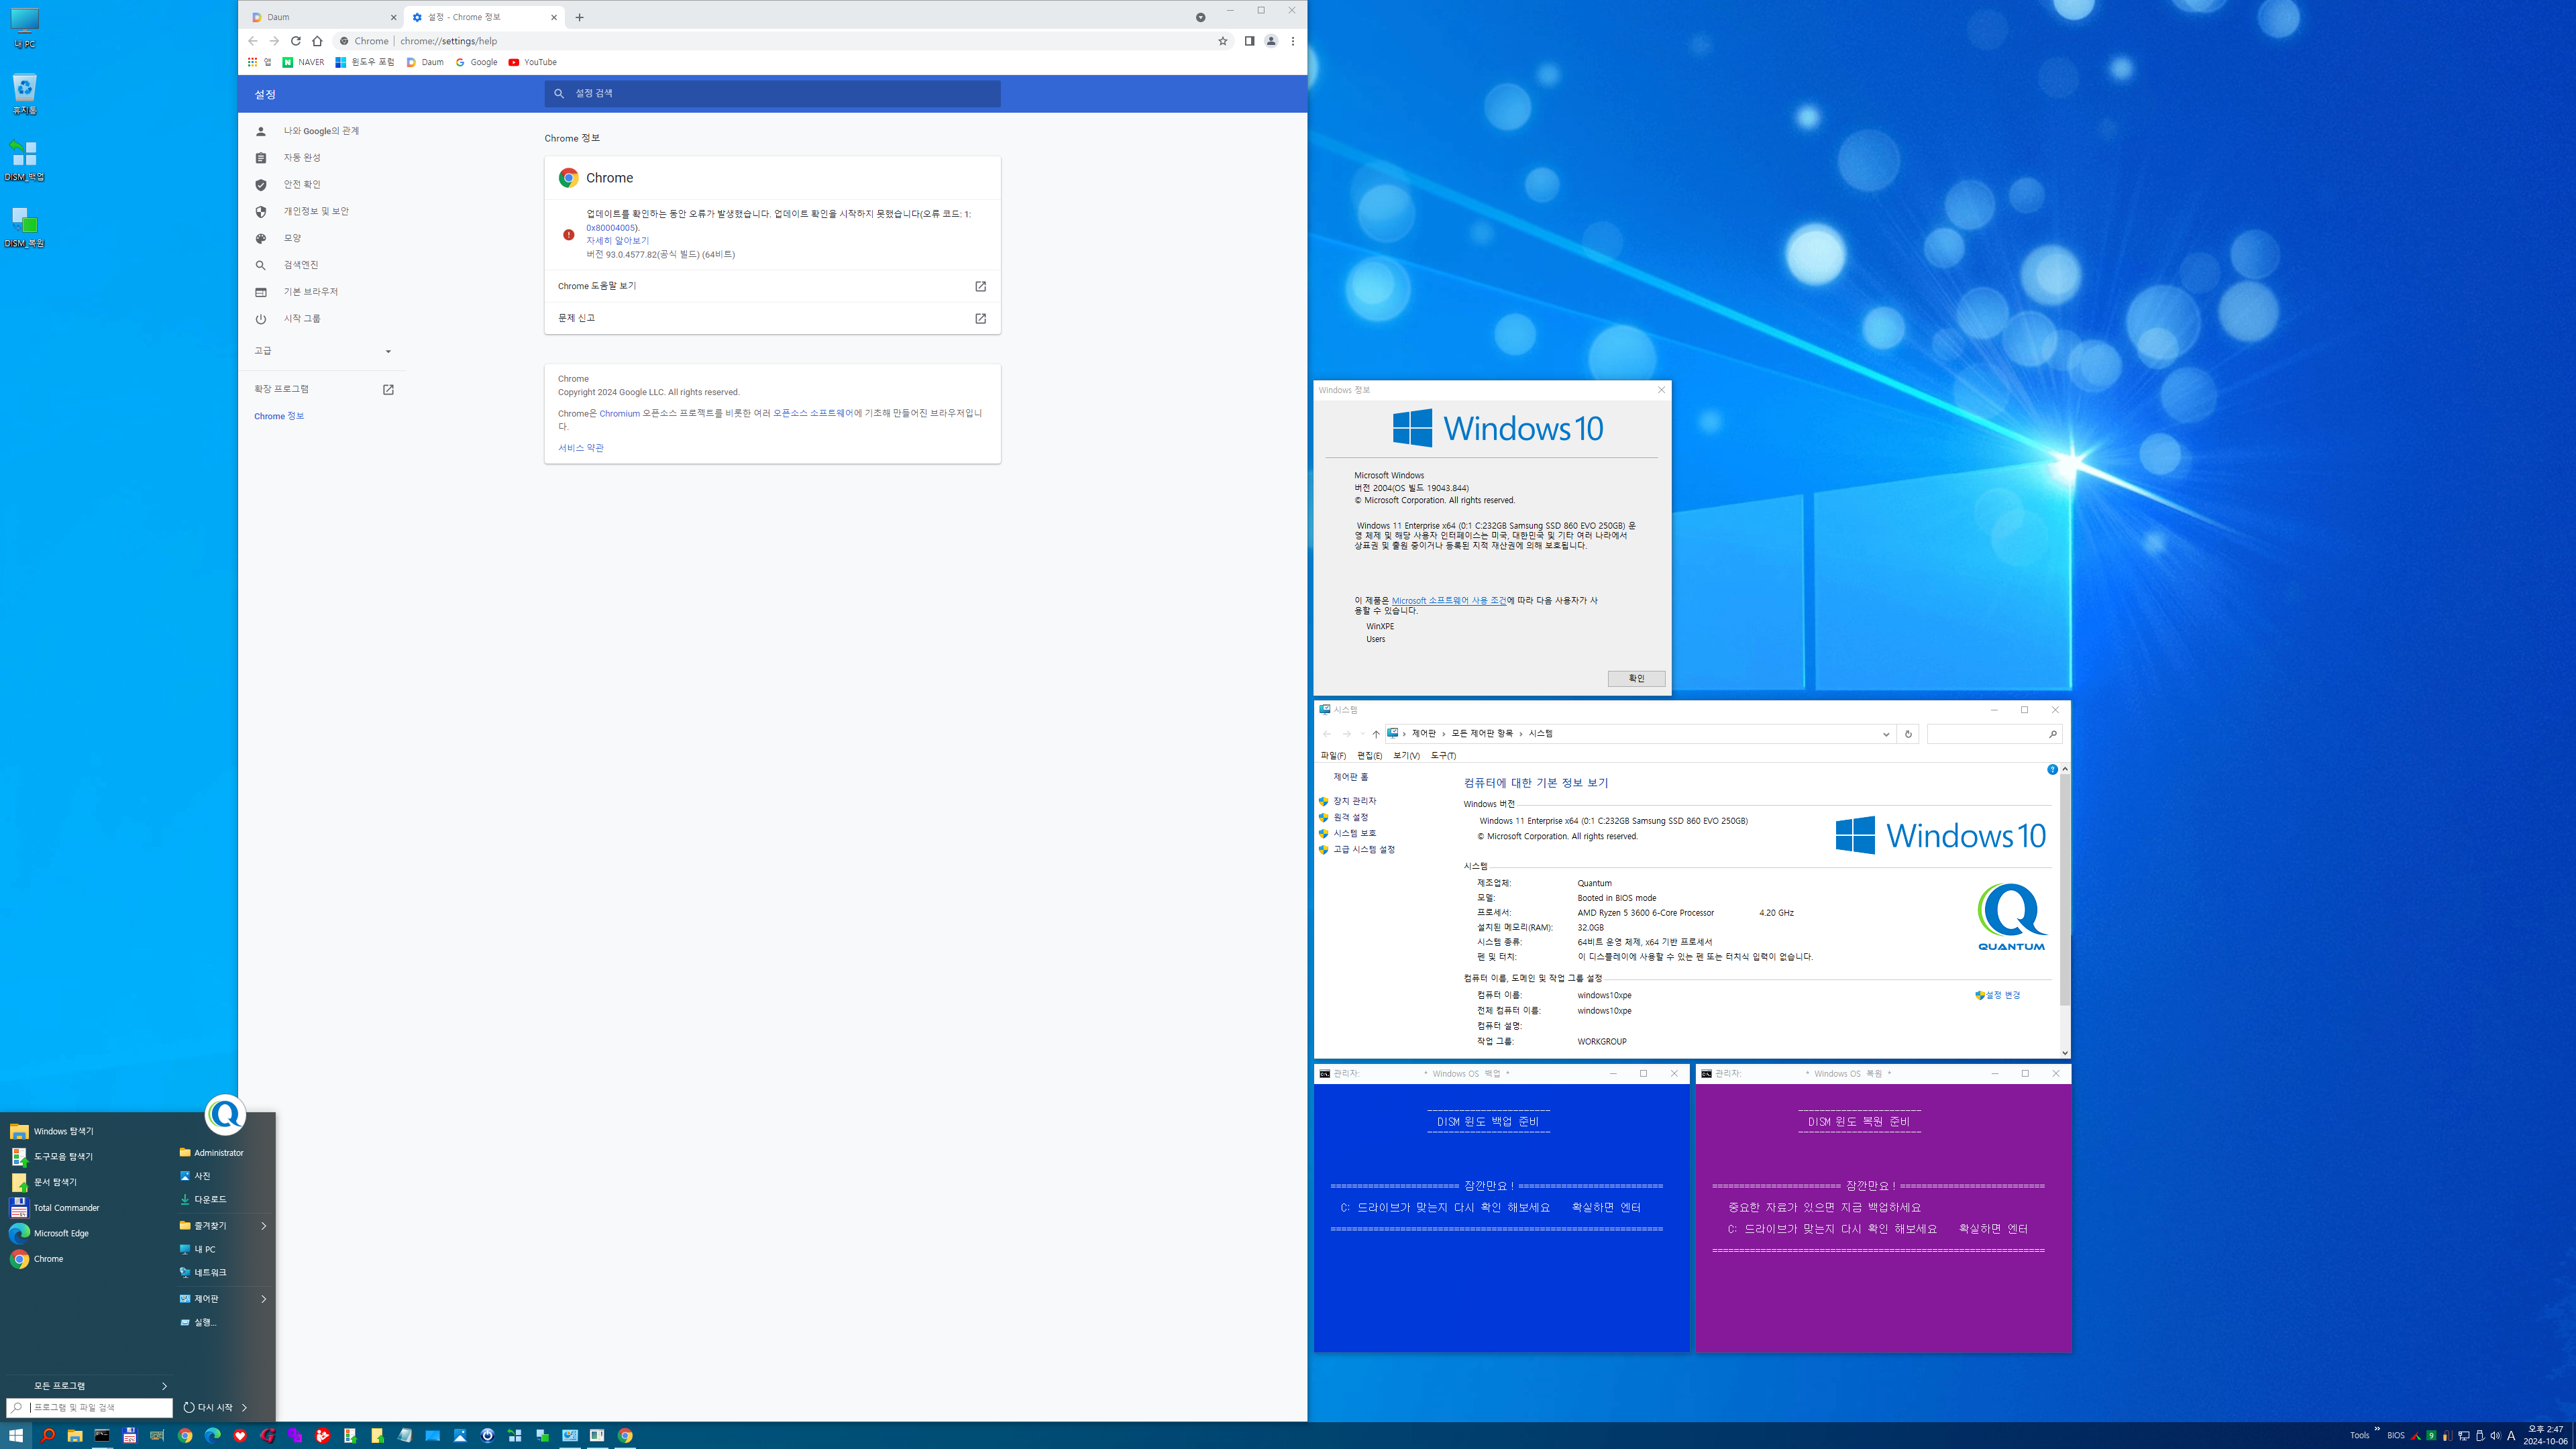
Task: Open '나와 Google의 관계' settings section
Action: 321,131
